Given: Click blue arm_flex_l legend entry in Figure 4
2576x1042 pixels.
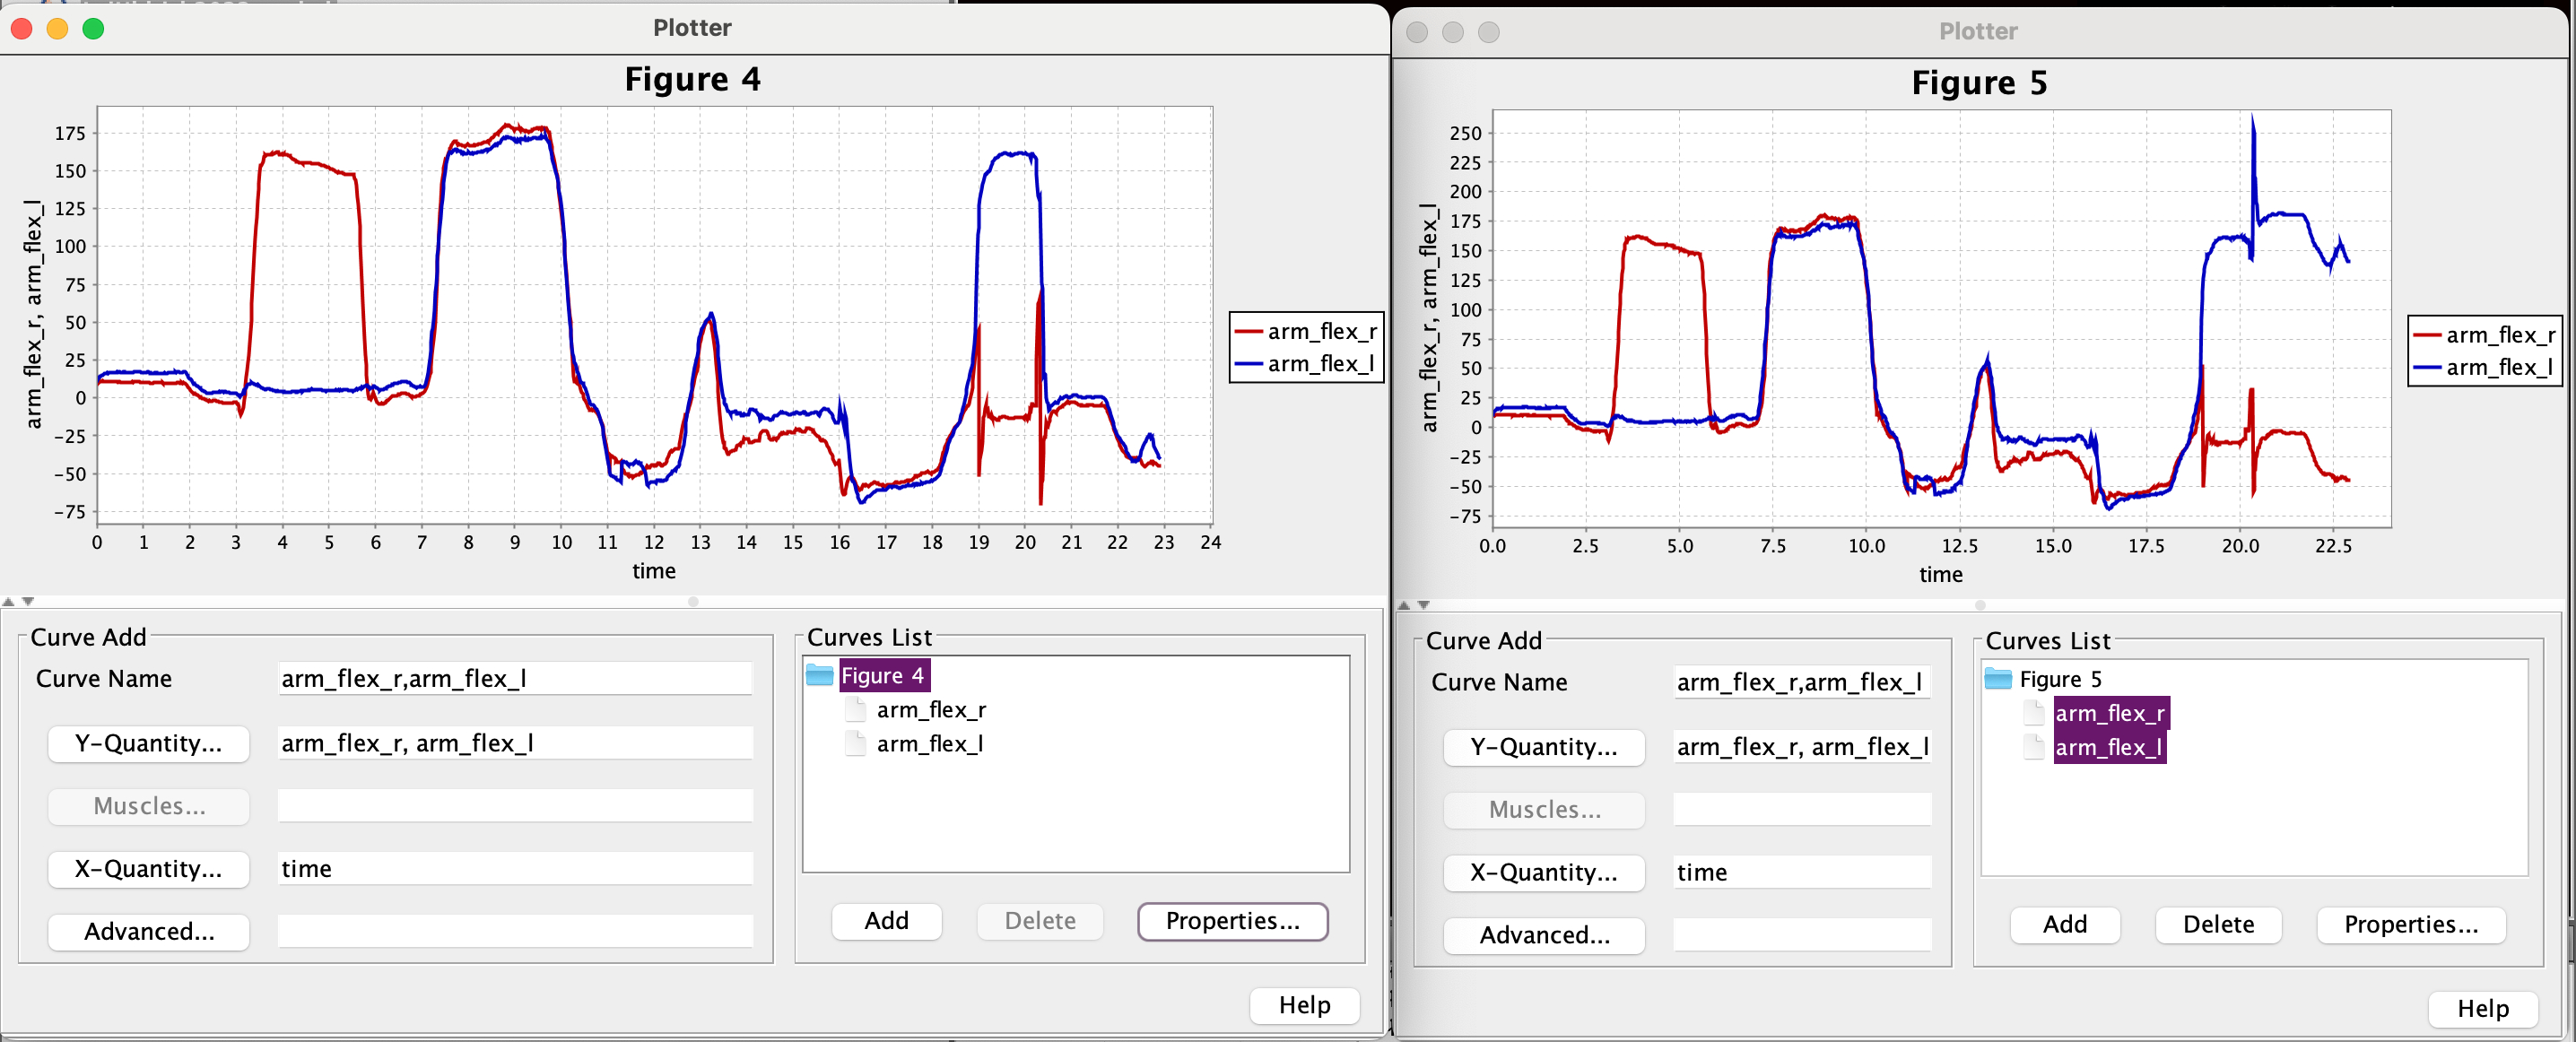Looking at the screenshot, I should (1304, 364).
